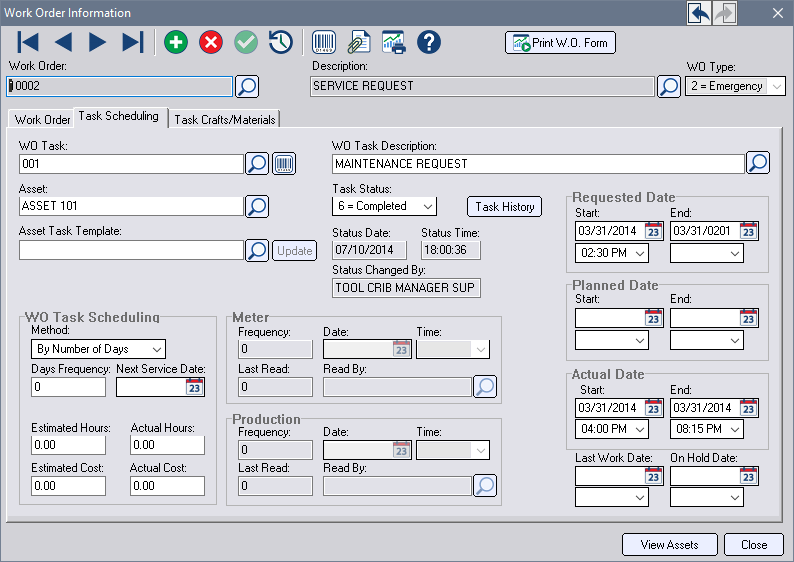The width and height of the screenshot is (794, 562).
Task: Go to the next record arrow
Action: [x=97, y=42]
